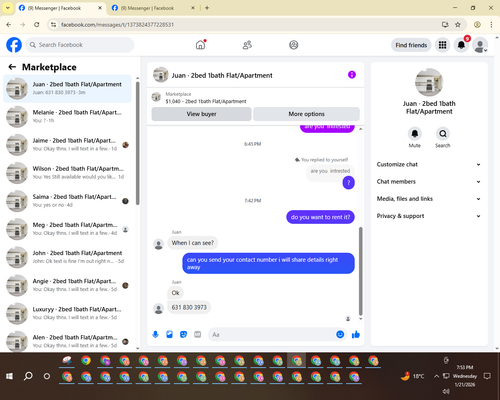Open the Windows notification center

click(x=487, y=376)
